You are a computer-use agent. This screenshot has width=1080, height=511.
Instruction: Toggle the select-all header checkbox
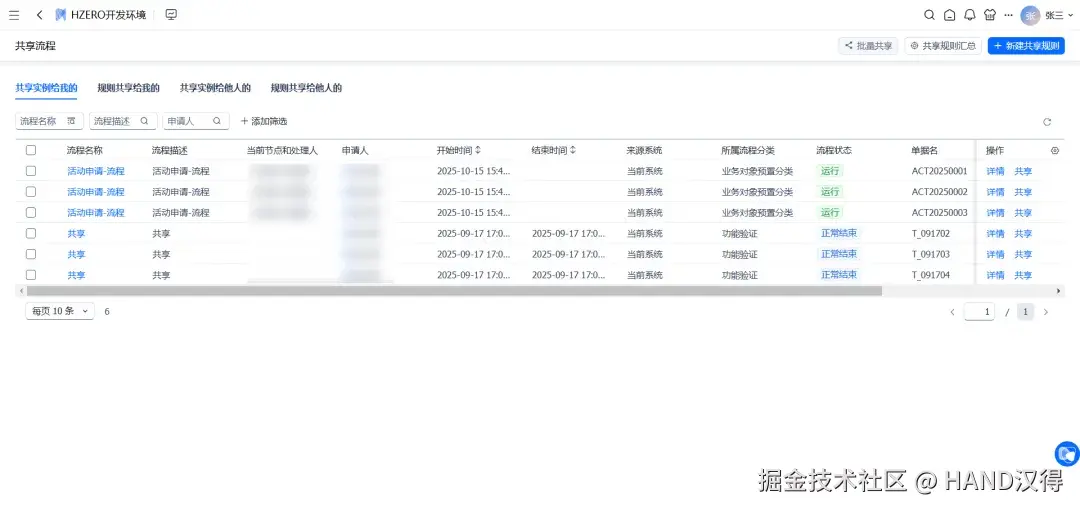(31, 150)
